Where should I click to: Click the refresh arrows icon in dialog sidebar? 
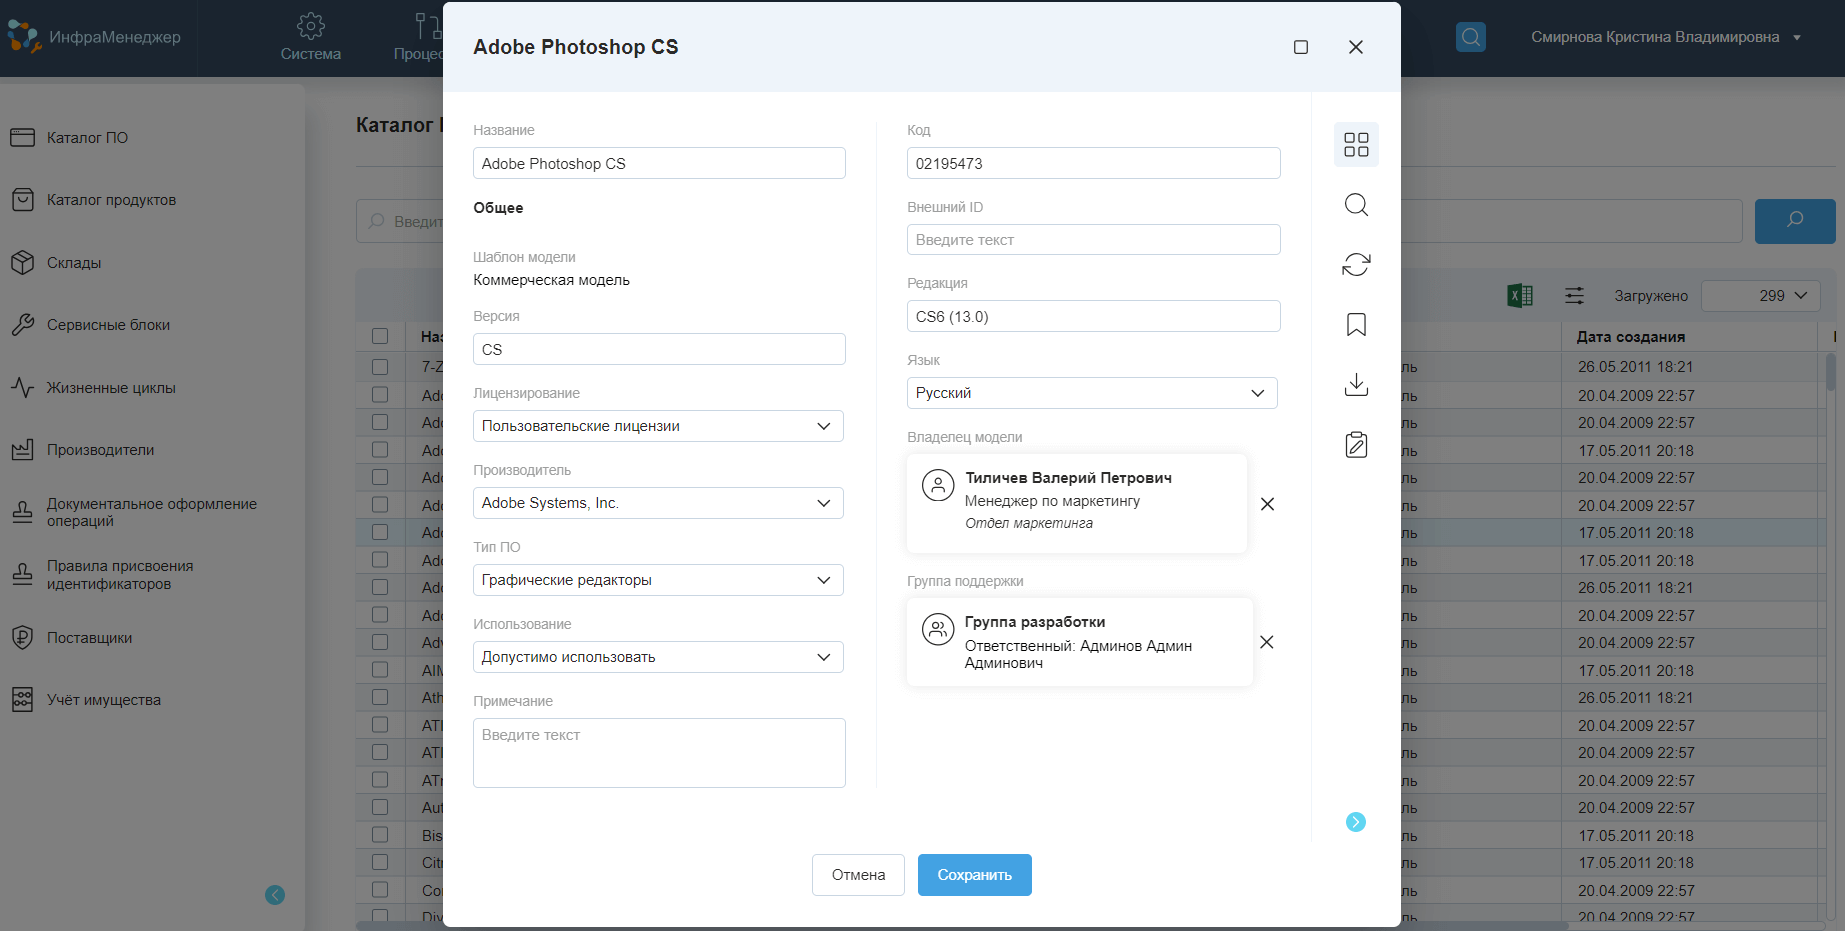point(1356,265)
